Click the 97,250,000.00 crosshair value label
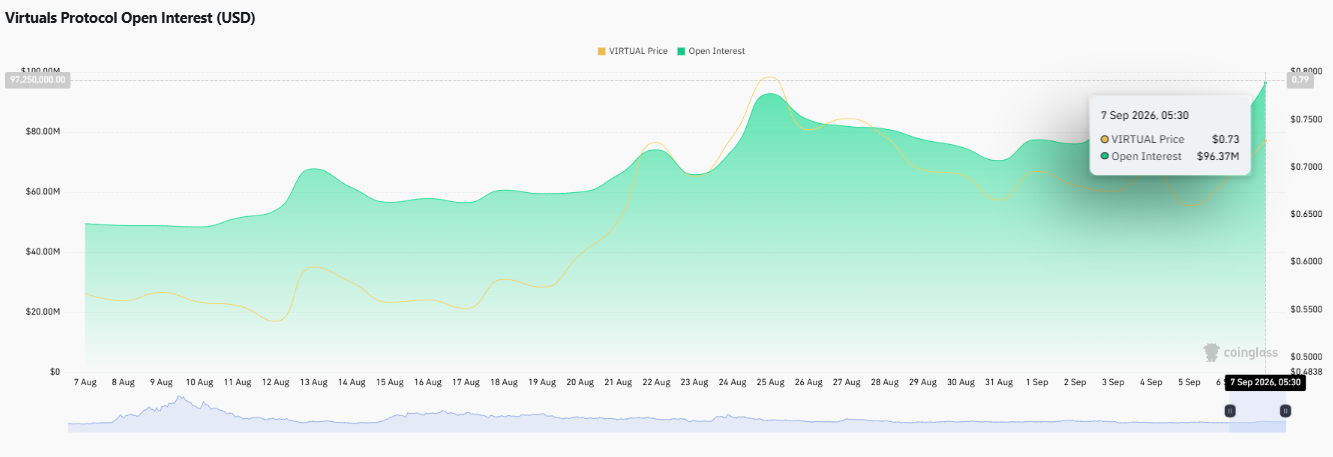This screenshot has height=457, width=1333. click(38, 79)
